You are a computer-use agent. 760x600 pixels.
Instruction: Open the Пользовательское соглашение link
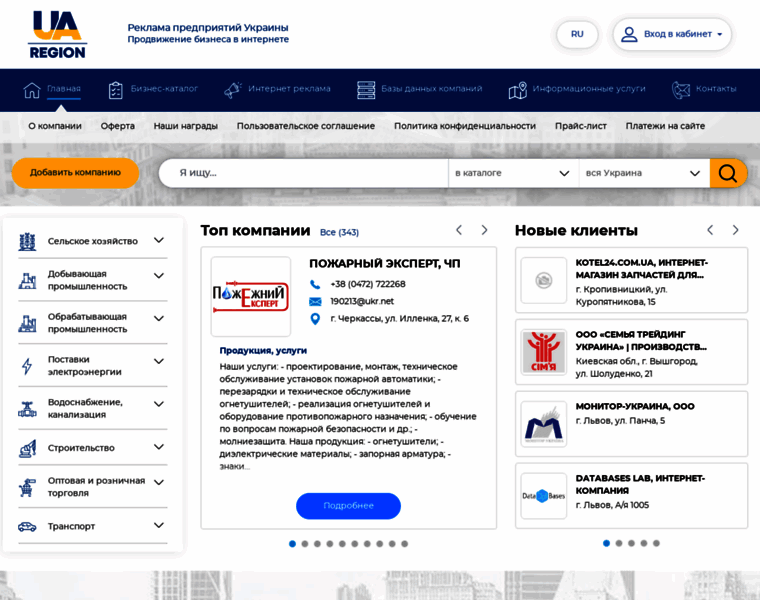[306, 126]
